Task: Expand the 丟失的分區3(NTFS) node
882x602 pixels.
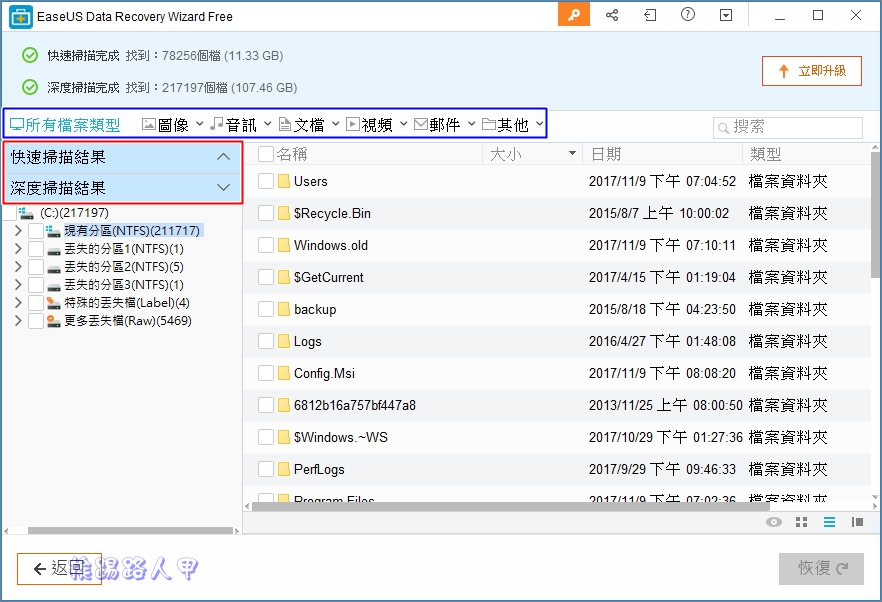Action: [x=18, y=285]
